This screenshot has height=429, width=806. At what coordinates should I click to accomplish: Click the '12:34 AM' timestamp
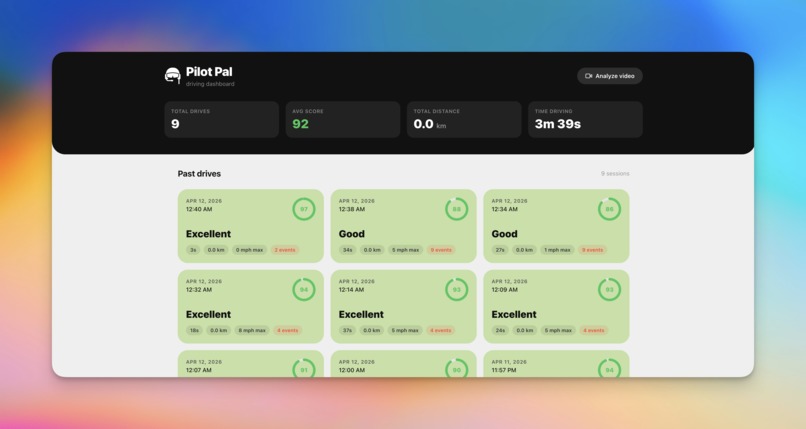click(504, 209)
